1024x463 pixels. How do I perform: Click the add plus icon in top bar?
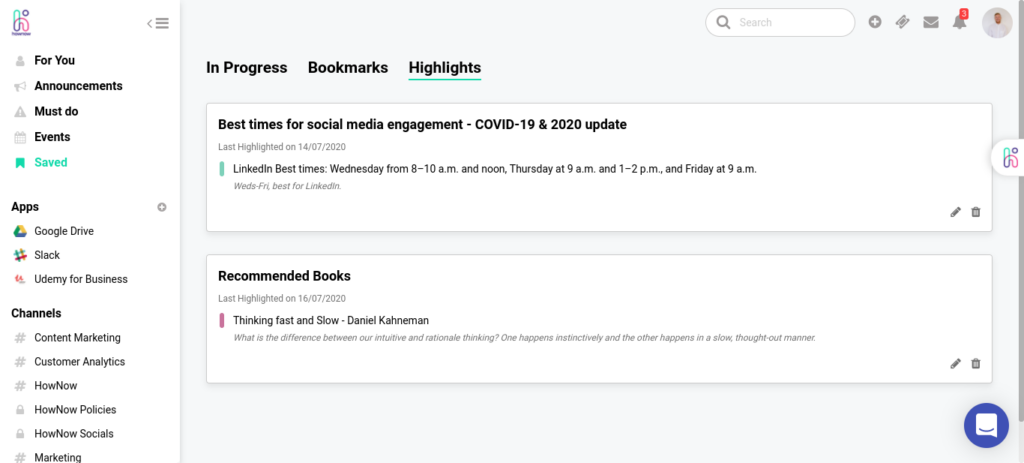coord(875,22)
